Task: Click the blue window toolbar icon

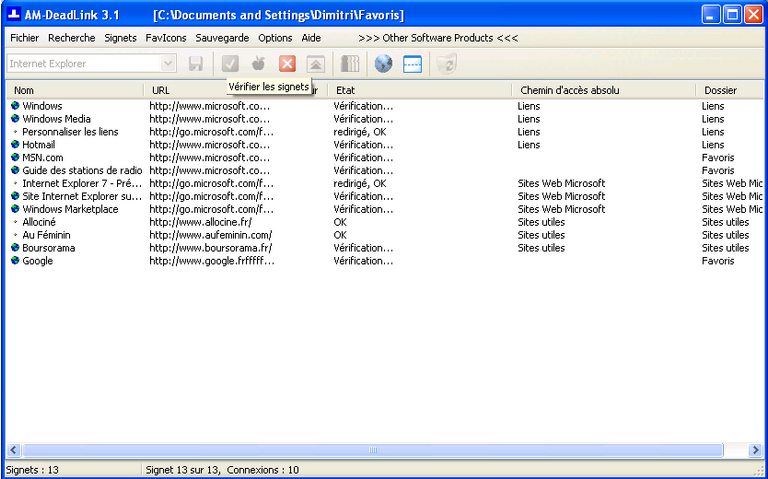Action: pyautogui.click(x=412, y=64)
